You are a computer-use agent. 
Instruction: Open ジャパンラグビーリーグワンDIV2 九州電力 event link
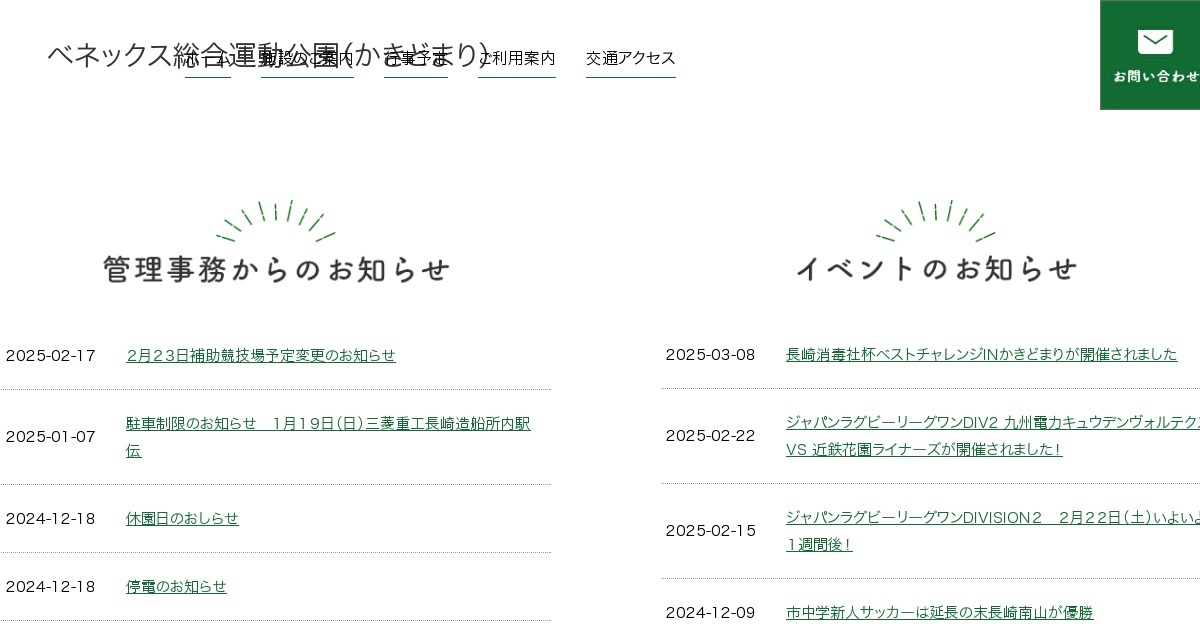[991, 423]
